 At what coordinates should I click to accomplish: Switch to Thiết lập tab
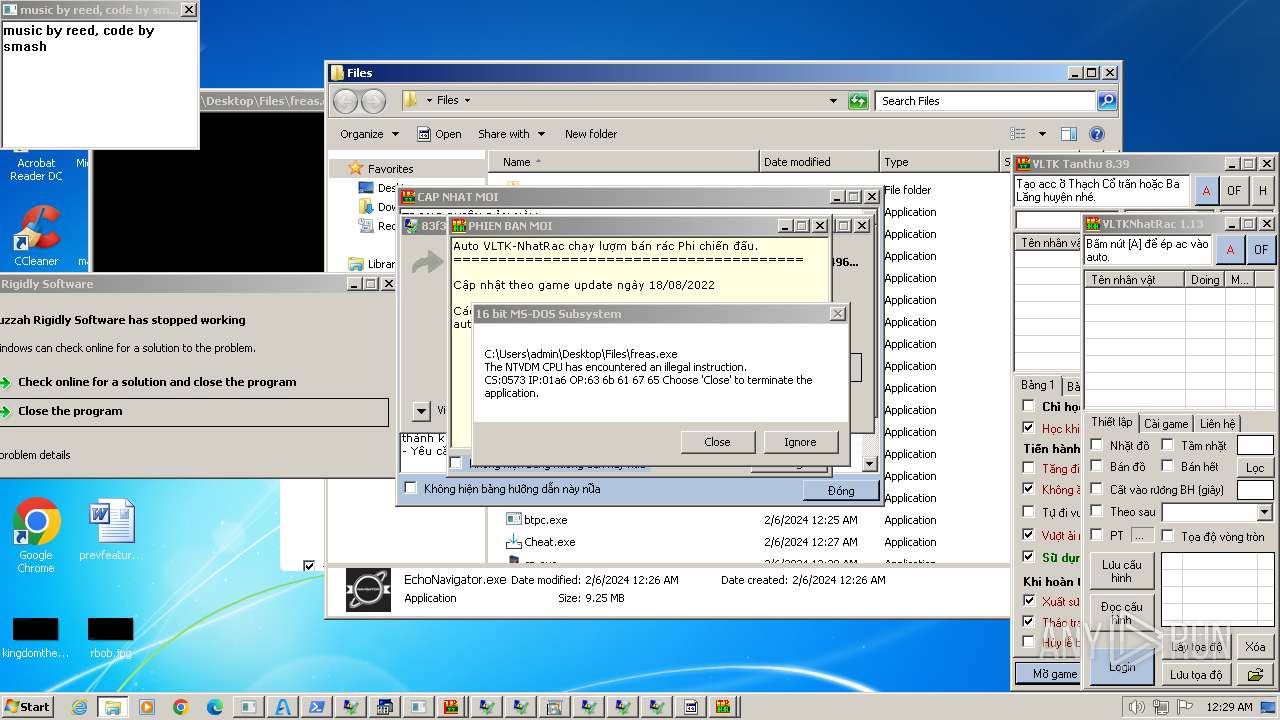tap(1111, 423)
